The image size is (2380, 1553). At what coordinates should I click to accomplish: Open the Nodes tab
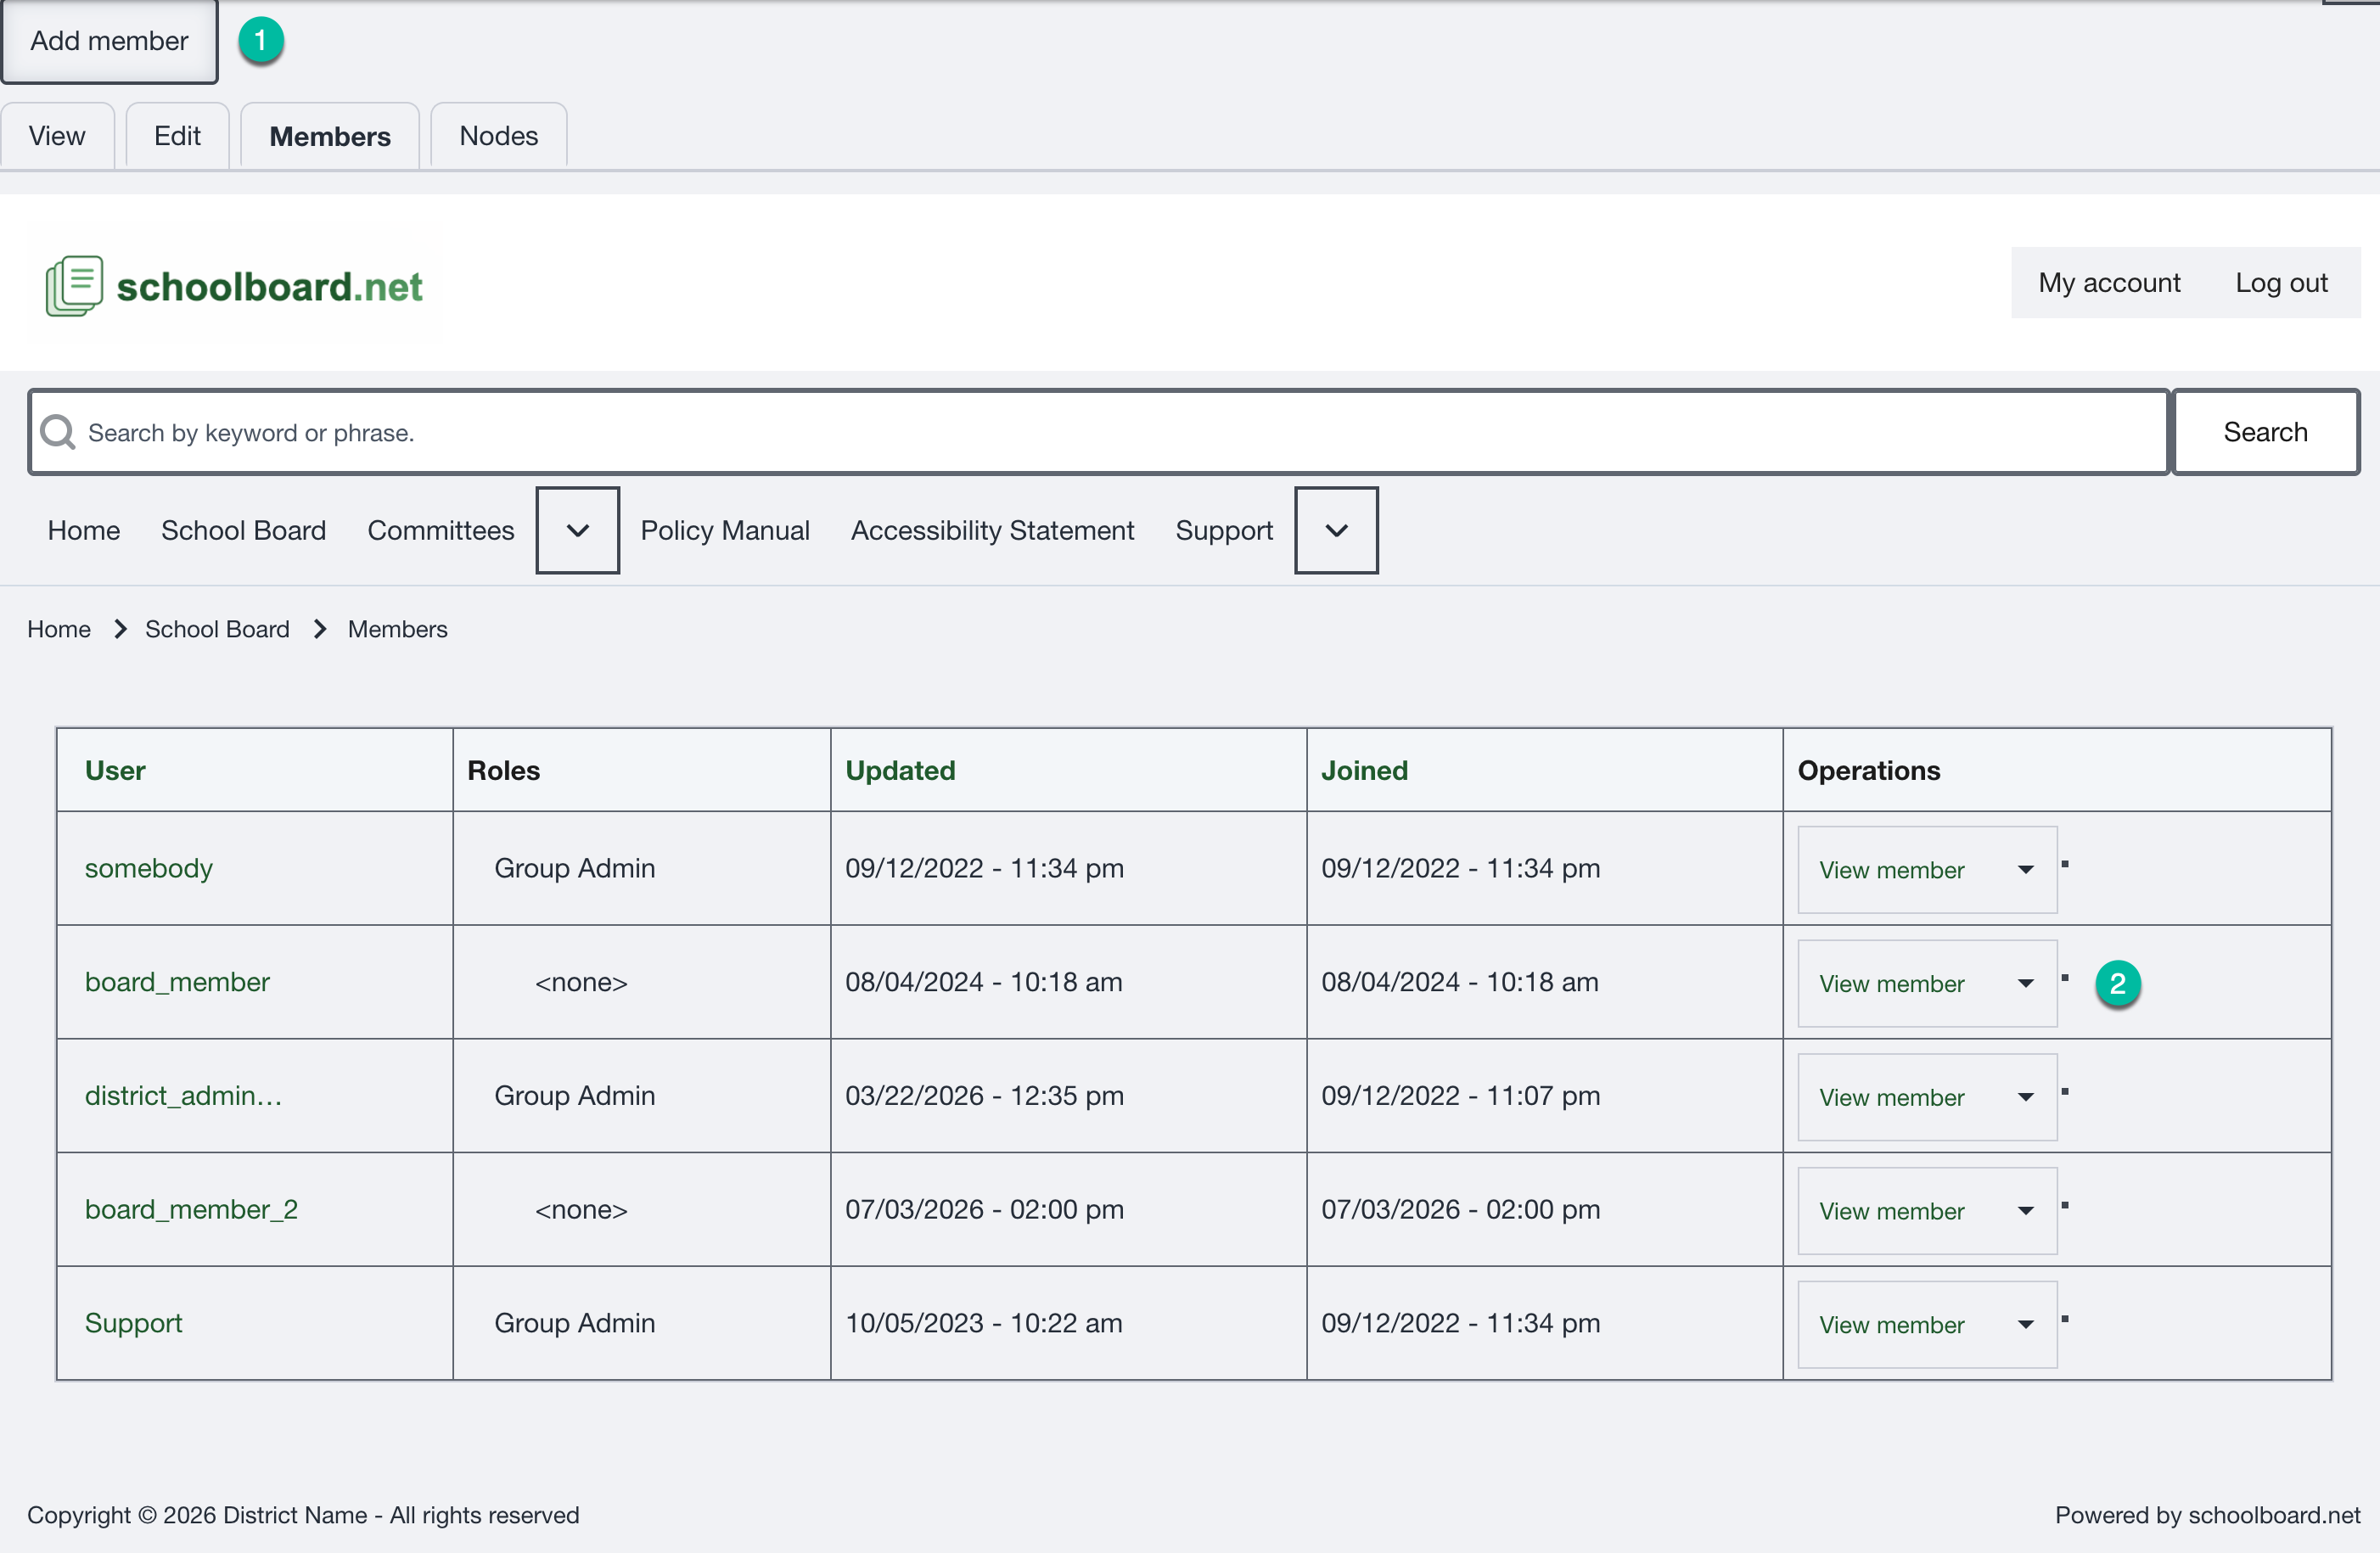pyautogui.click(x=498, y=136)
